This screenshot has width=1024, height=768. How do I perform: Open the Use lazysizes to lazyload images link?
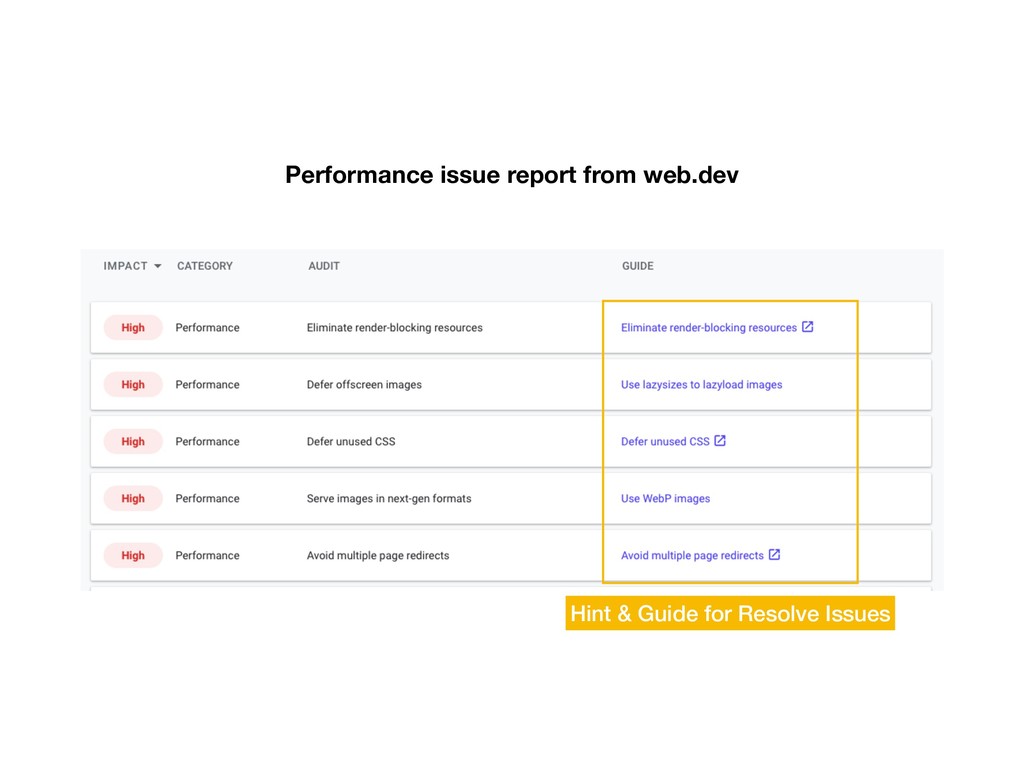701,385
